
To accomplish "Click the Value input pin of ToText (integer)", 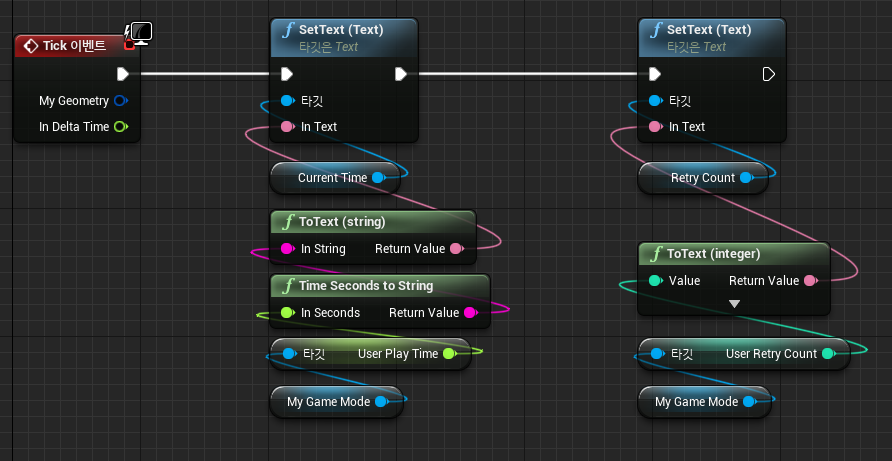I will tap(656, 281).
